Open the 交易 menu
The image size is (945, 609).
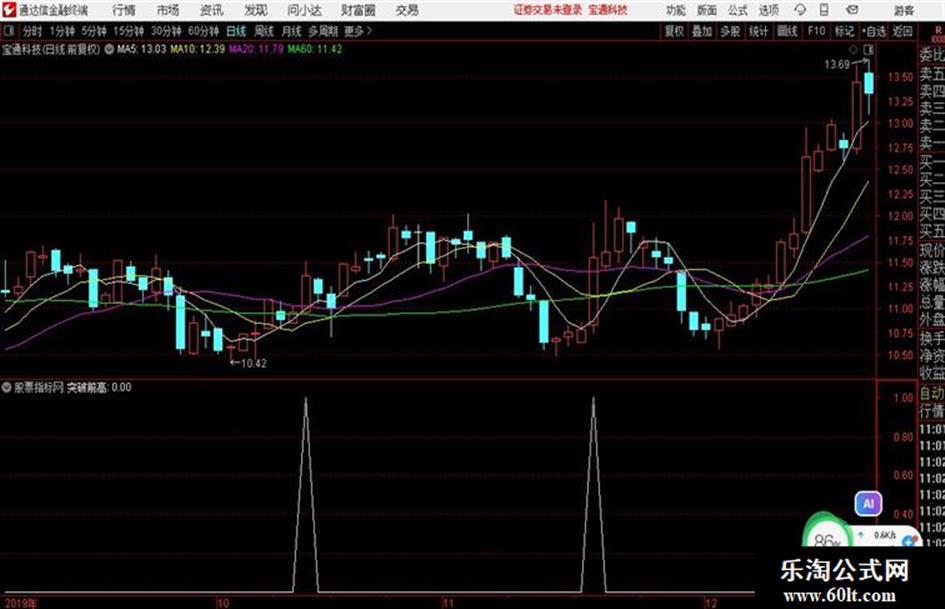407,10
